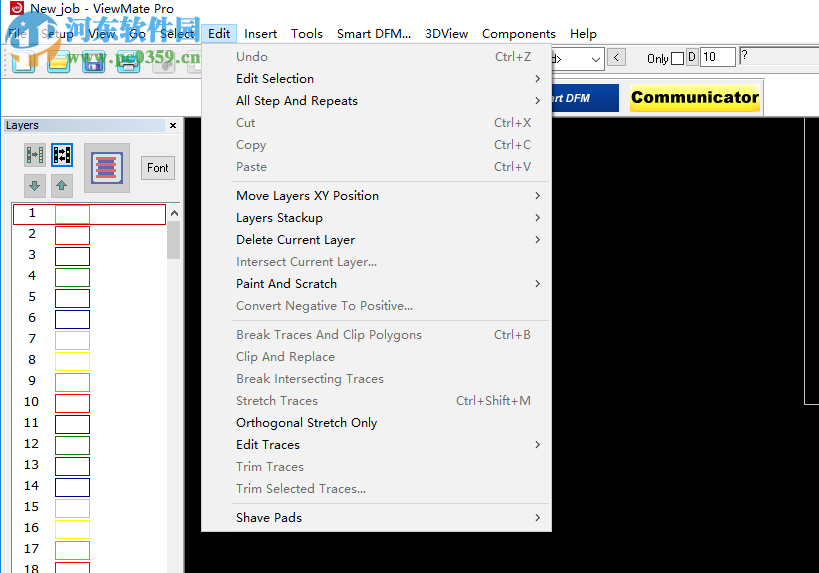Open the Components menu
This screenshot has height=573, width=819.
(x=518, y=34)
